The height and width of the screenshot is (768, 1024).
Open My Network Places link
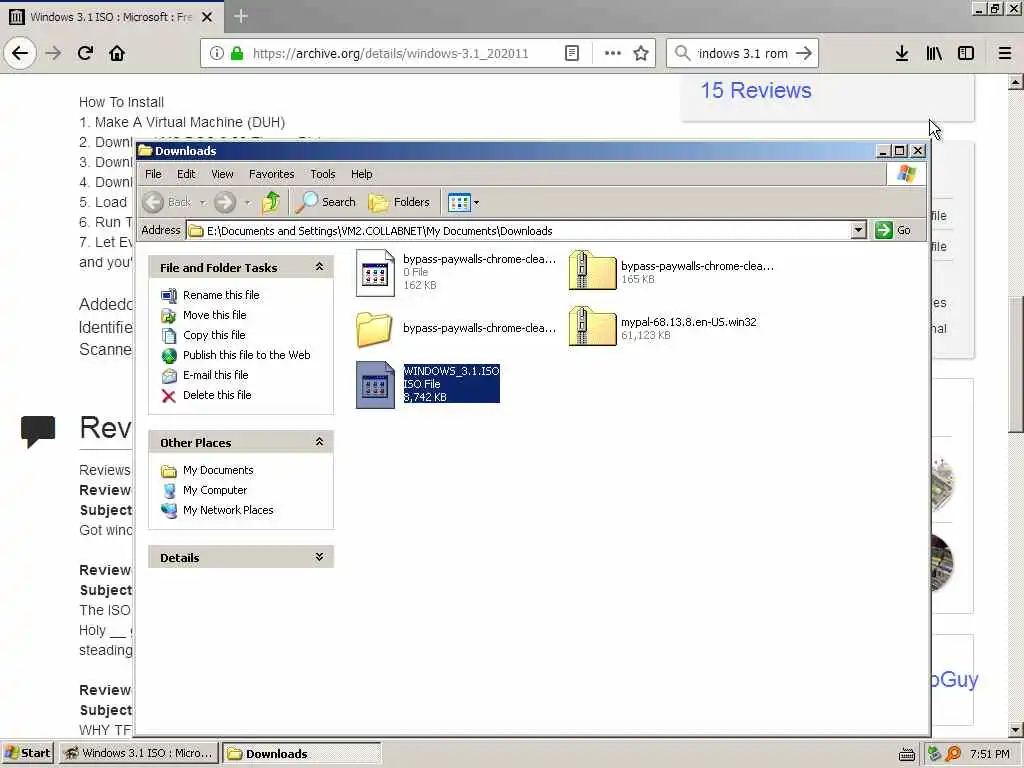(228, 510)
